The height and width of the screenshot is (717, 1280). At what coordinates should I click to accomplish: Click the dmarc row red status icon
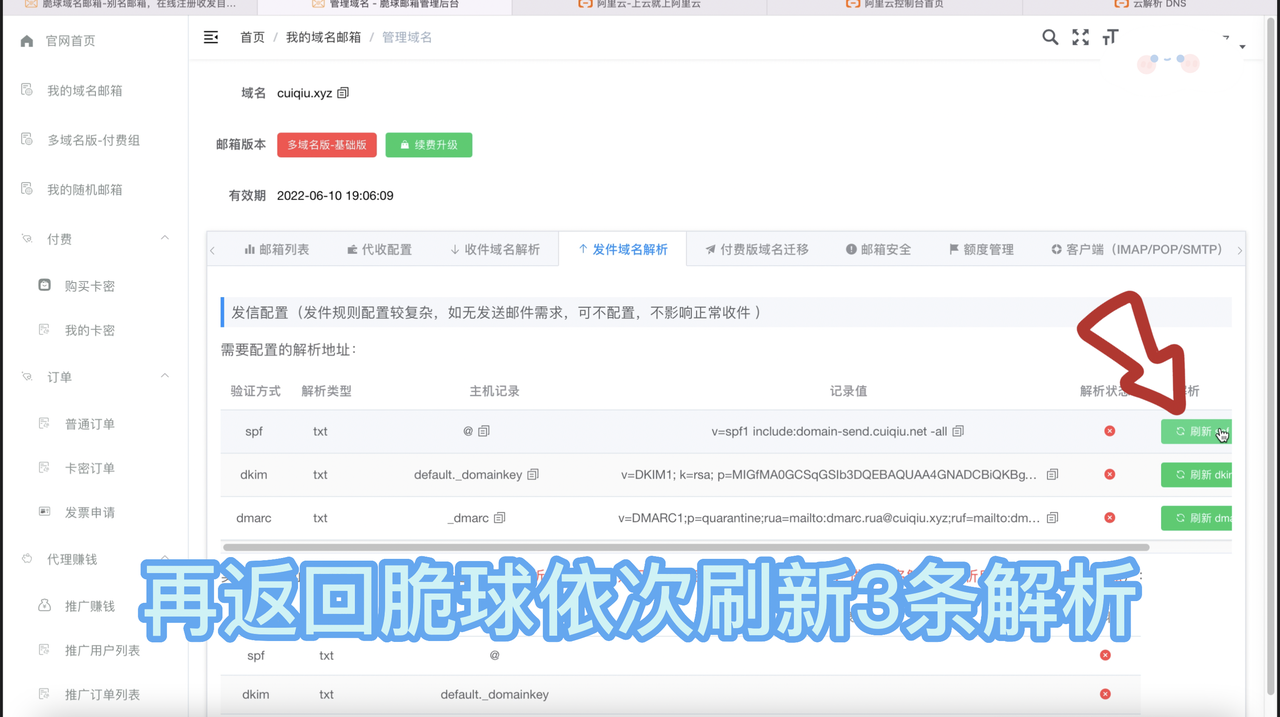(1109, 518)
